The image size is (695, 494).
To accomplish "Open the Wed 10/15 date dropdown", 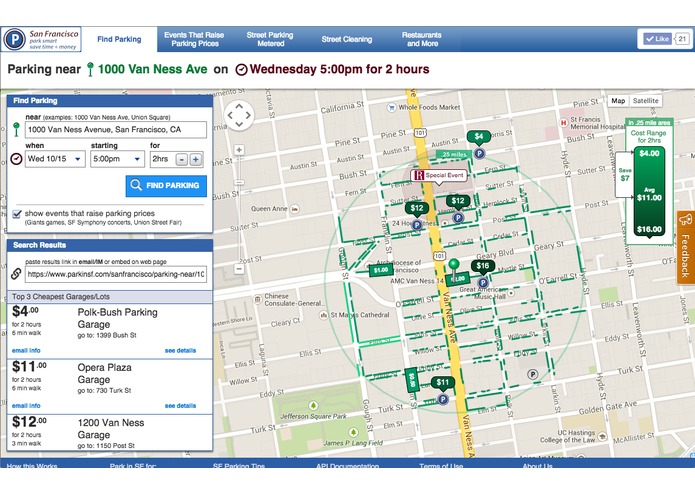I will tap(55, 159).
